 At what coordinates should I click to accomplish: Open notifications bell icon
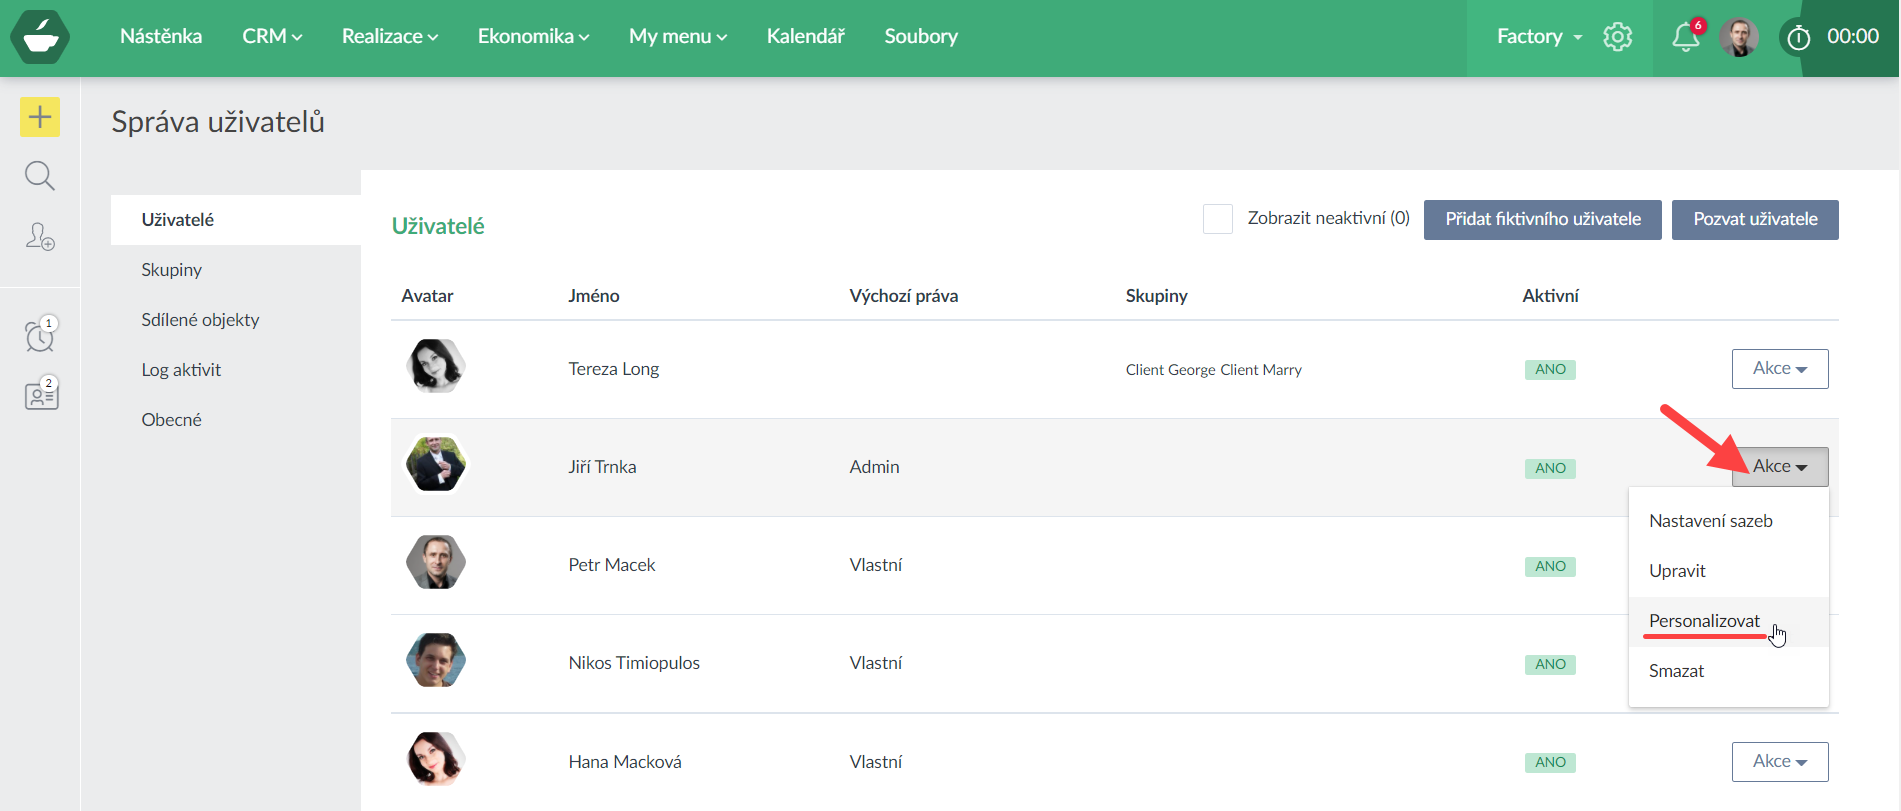pyautogui.click(x=1685, y=37)
